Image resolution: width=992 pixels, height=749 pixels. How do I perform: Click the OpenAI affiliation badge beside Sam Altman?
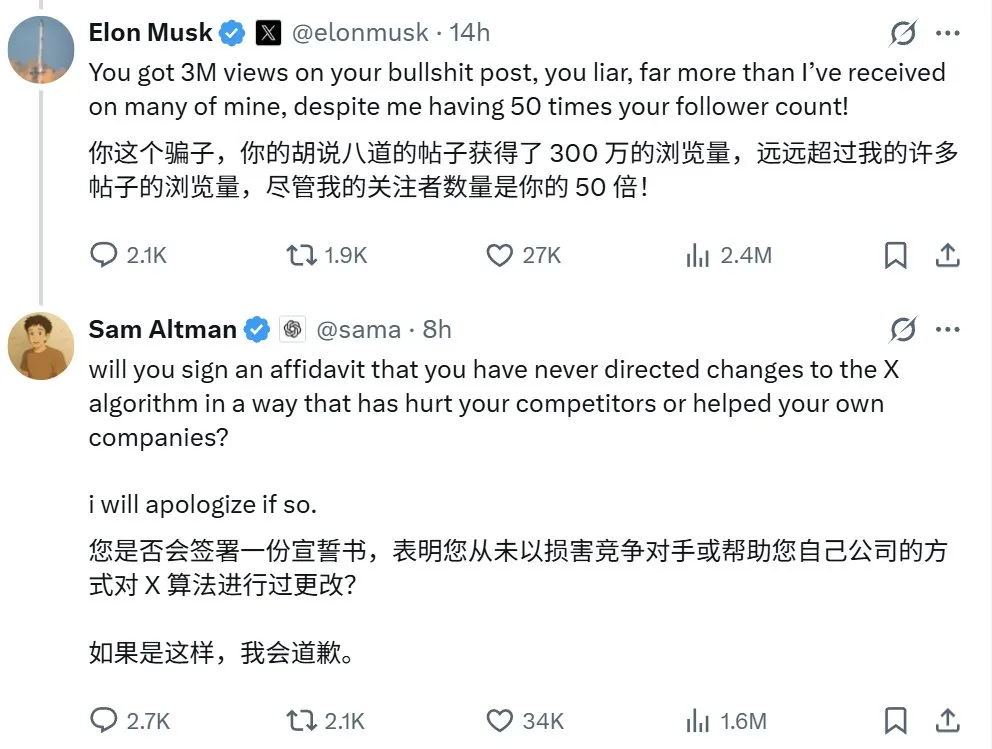point(291,329)
